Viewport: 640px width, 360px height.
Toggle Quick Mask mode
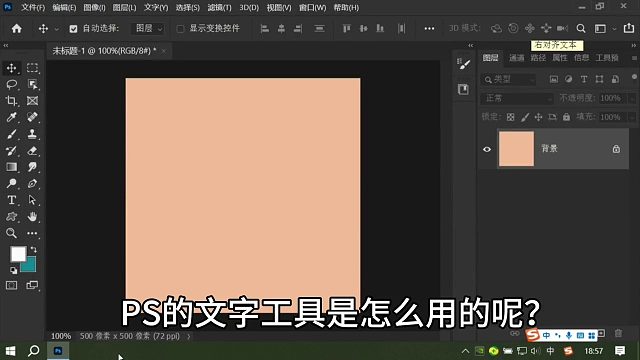click(11, 285)
